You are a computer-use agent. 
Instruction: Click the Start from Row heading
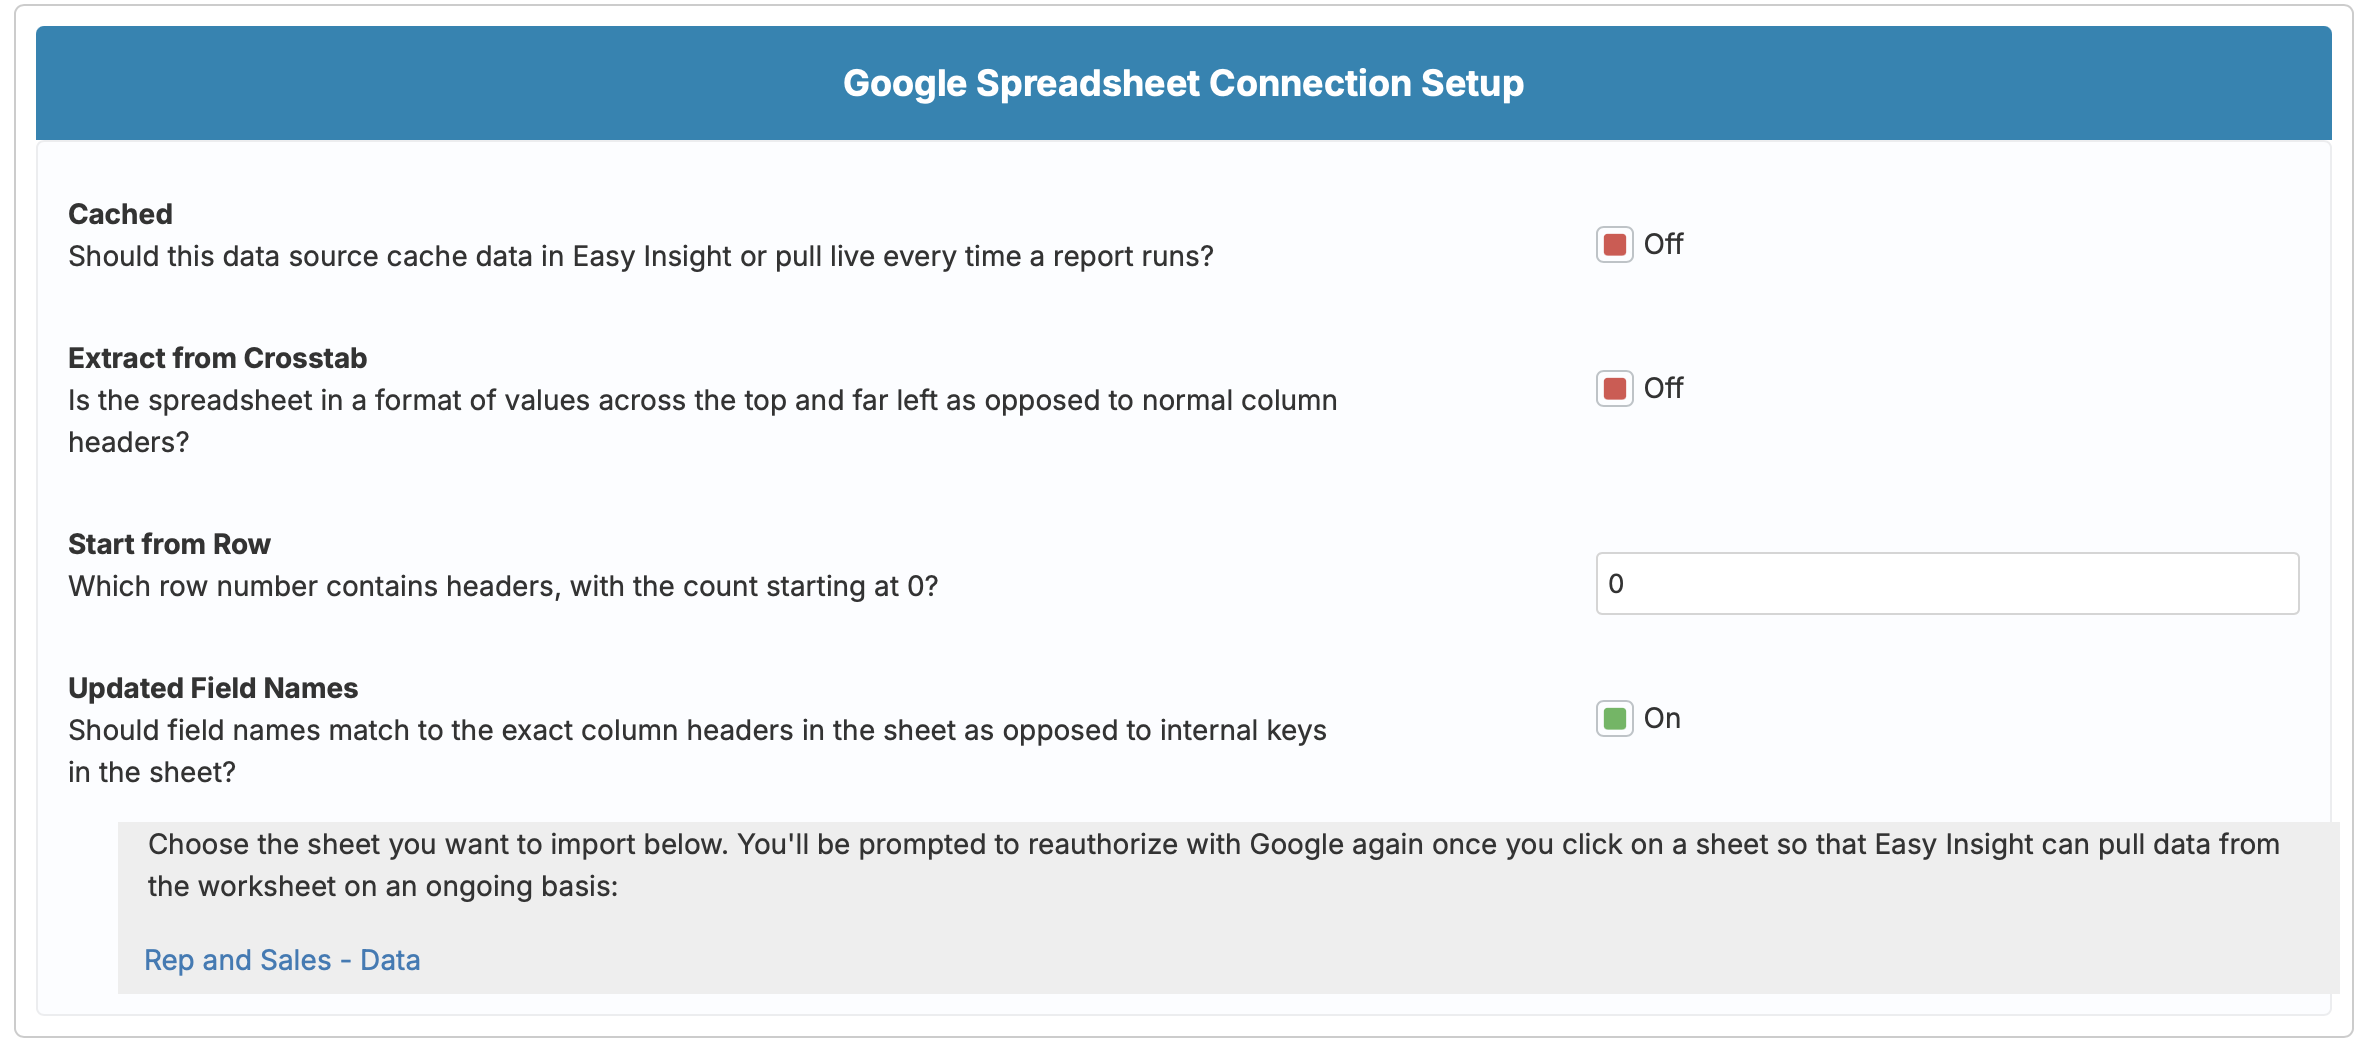(168, 543)
